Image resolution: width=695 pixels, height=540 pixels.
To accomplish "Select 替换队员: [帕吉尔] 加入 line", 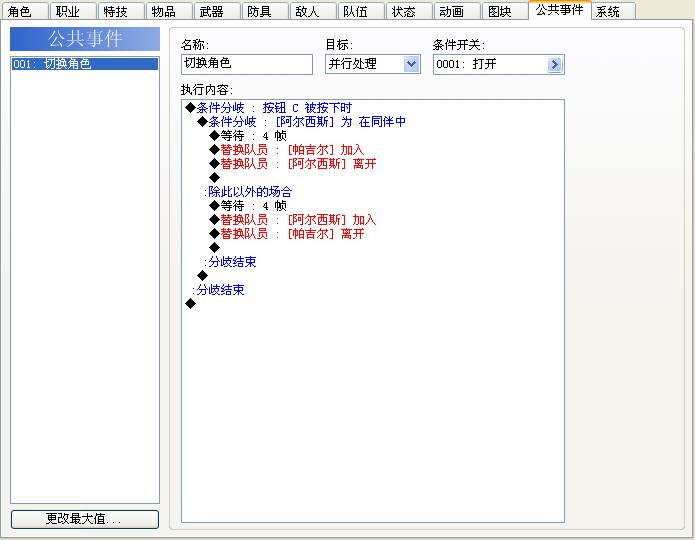I will click(286, 150).
